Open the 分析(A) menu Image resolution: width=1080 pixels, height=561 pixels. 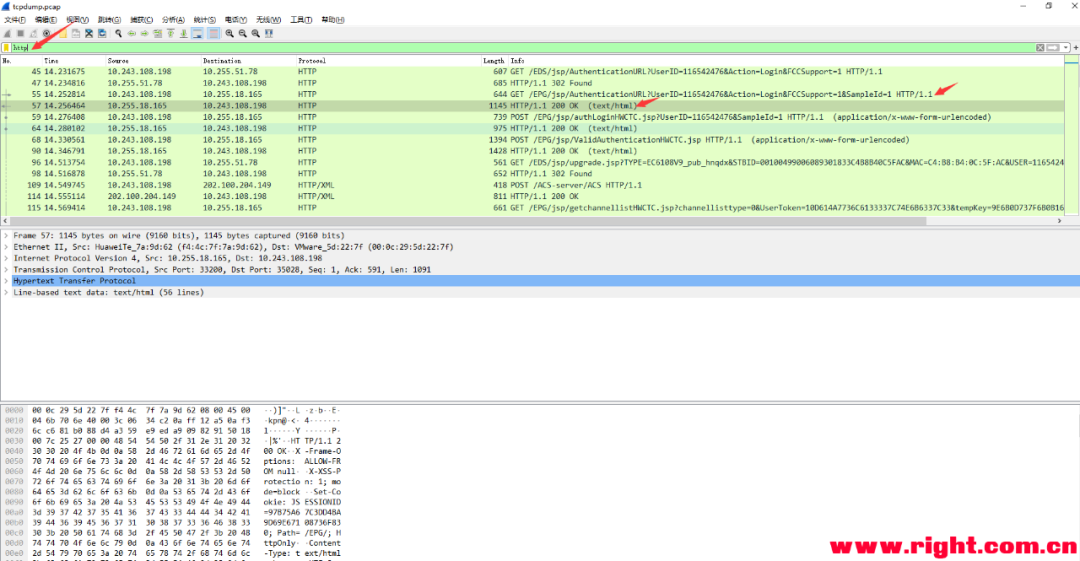pos(173,20)
